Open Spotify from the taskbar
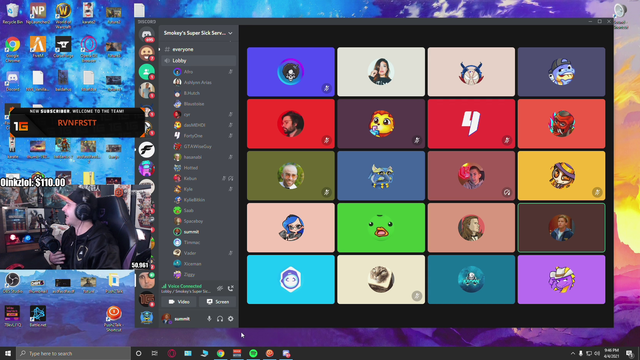The height and width of the screenshot is (360, 640). (253, 353)
